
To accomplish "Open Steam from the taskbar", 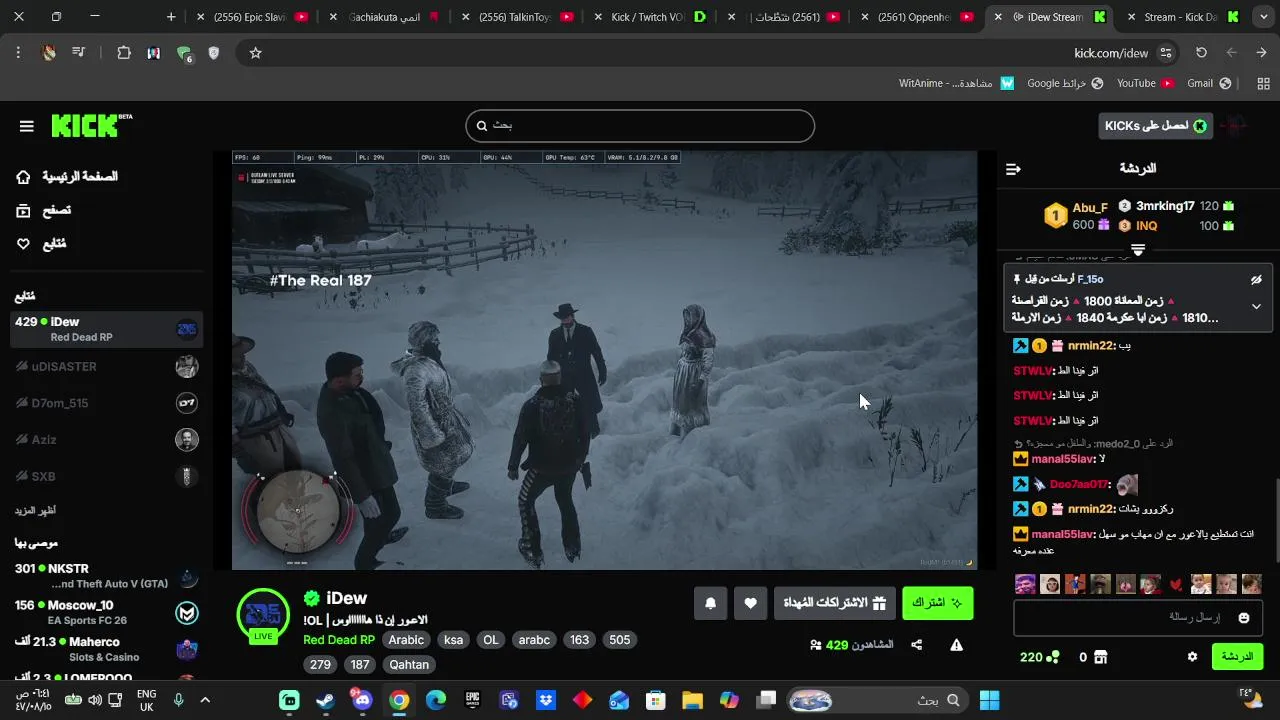I will tap(325, 700).
